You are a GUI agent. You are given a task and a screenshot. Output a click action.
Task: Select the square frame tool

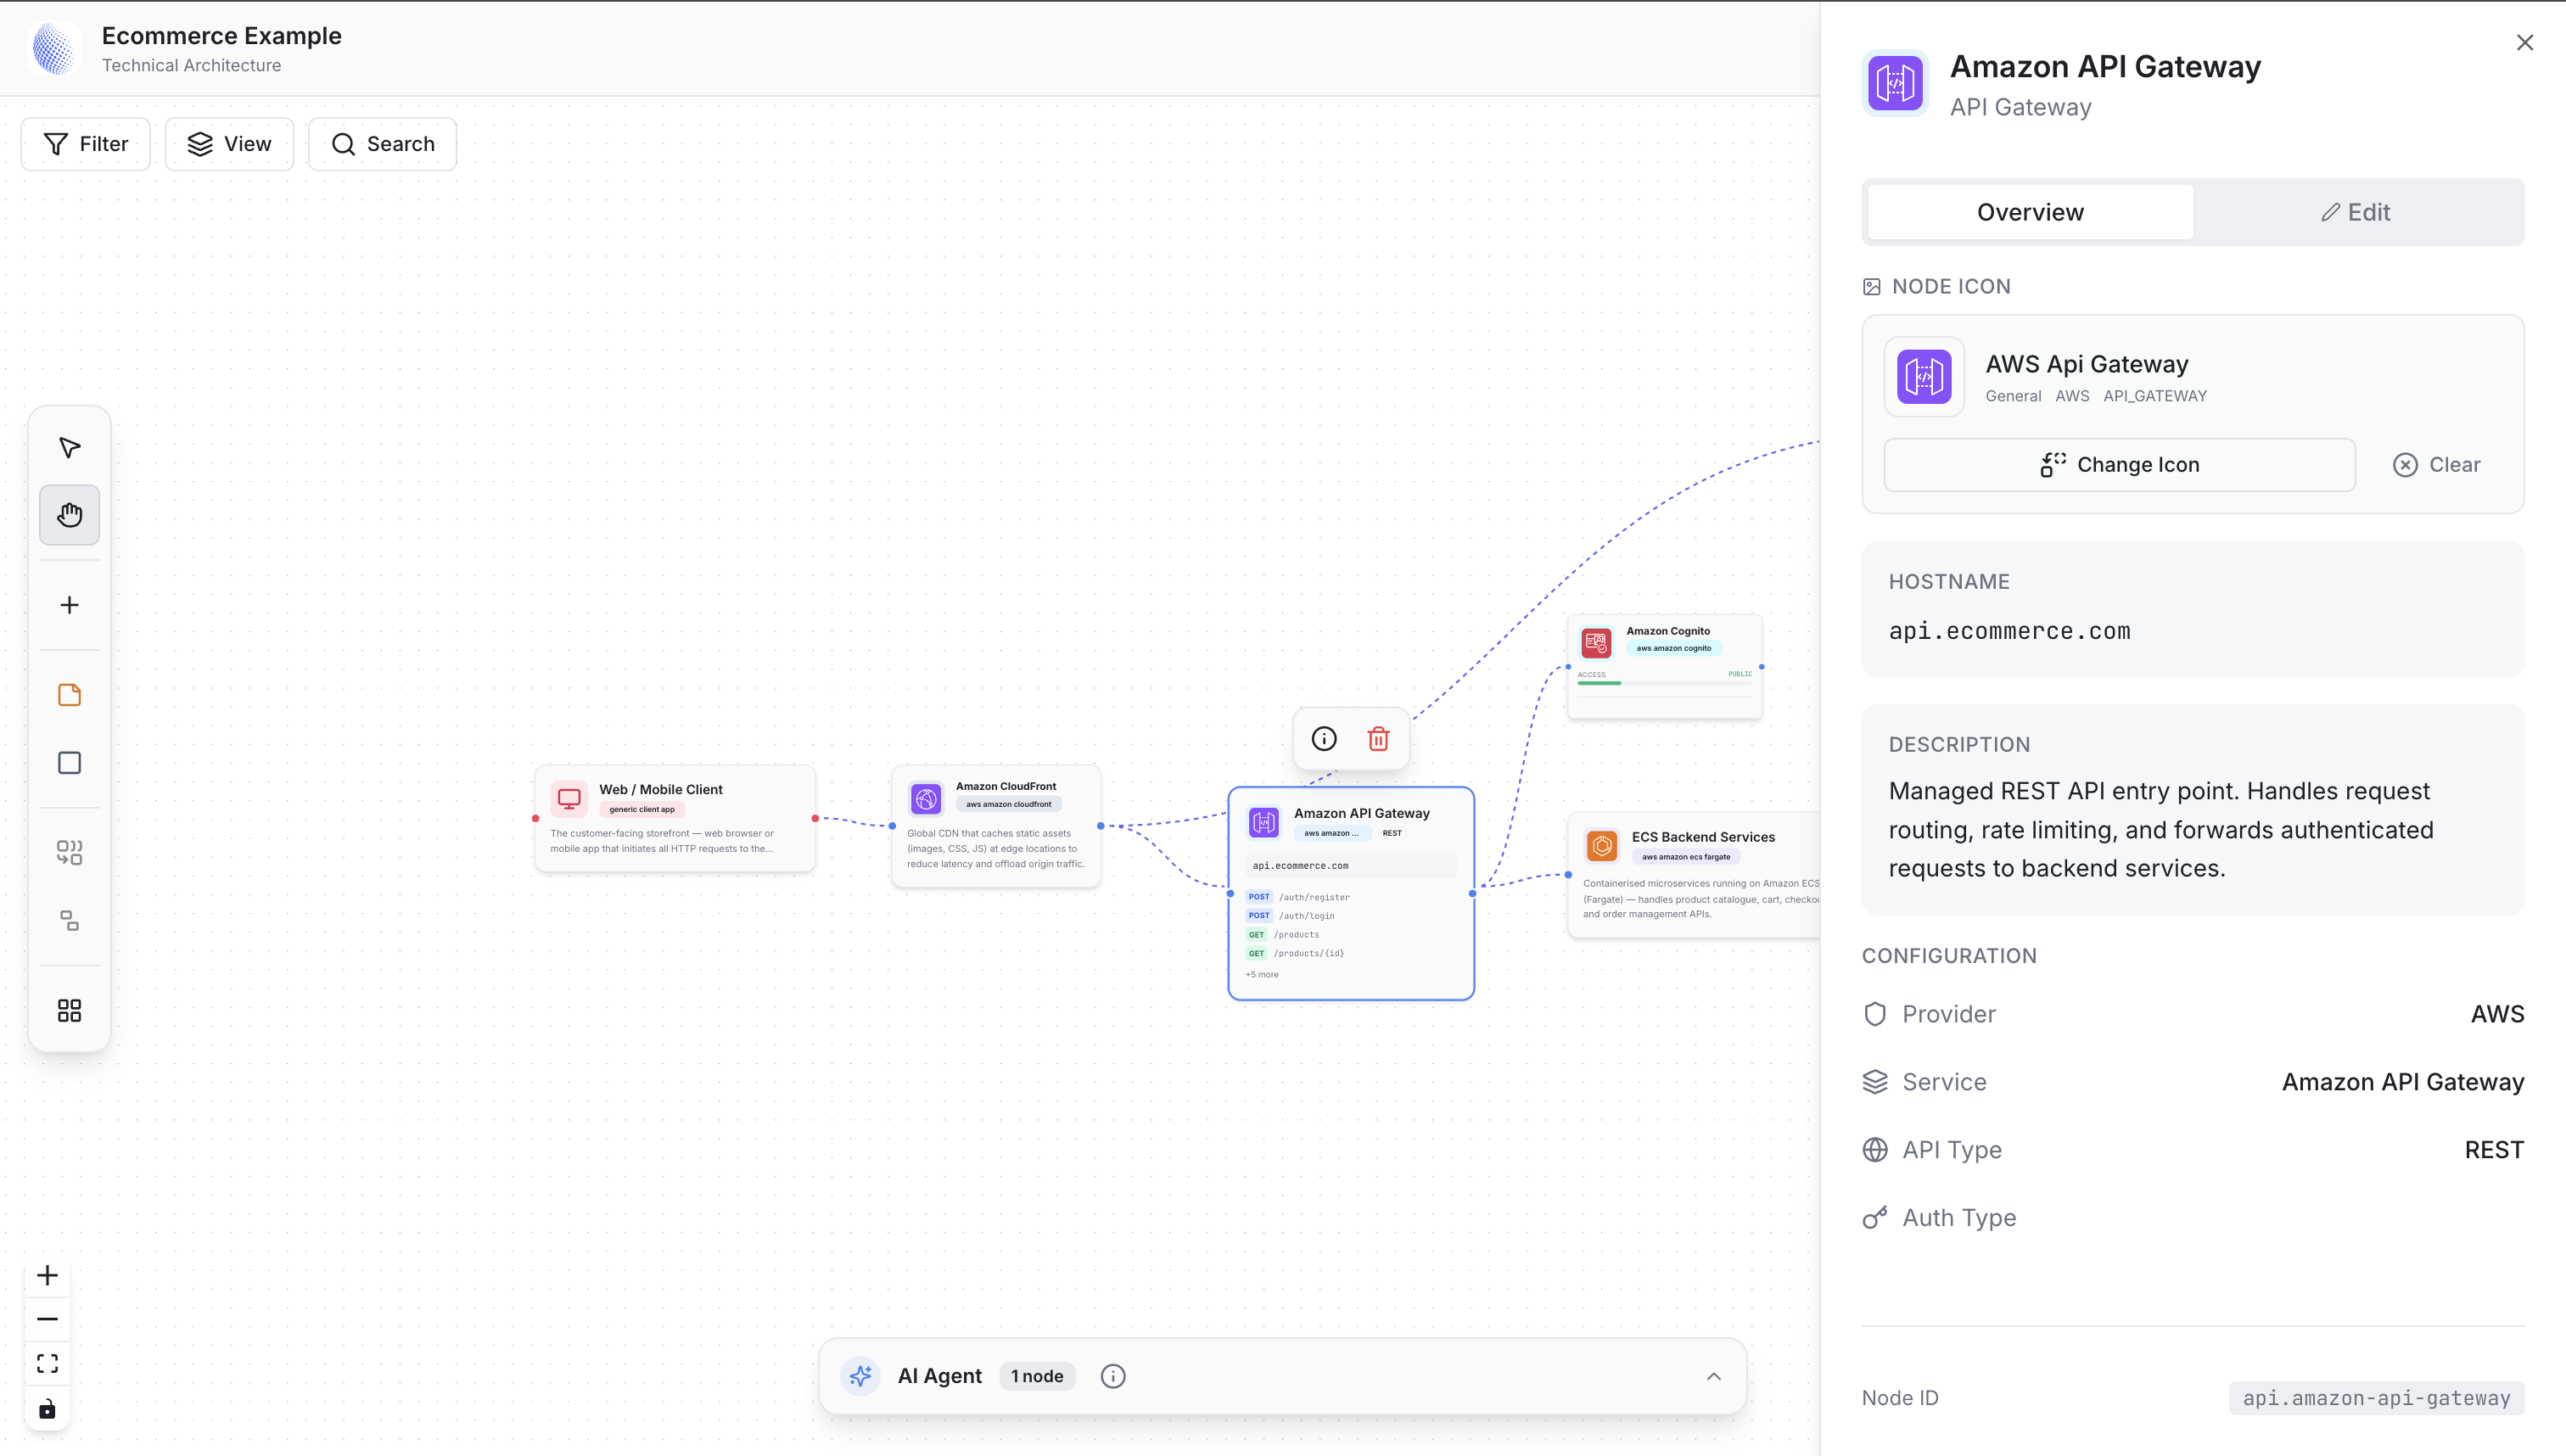[69, 763]
